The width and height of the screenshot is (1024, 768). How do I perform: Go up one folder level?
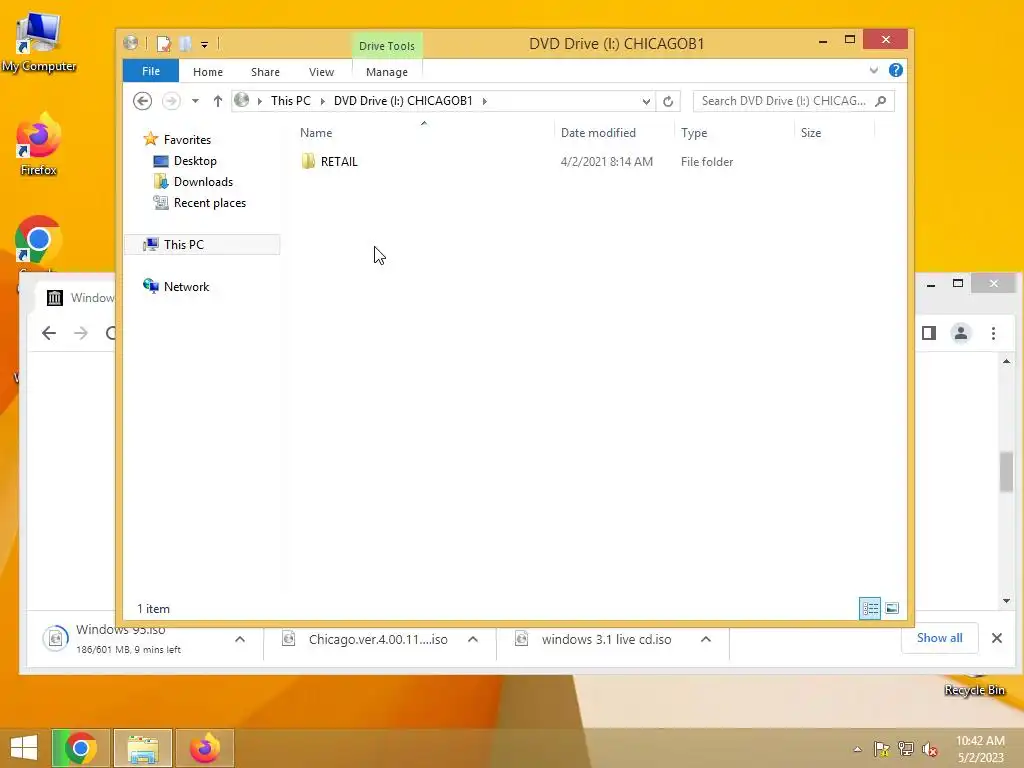pos(217,101)
